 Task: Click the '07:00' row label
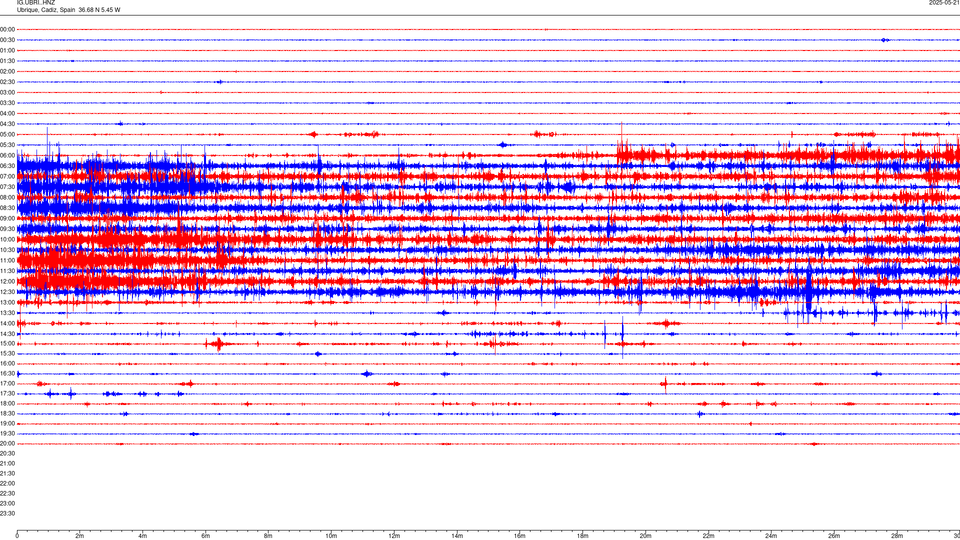coord(7,176)
